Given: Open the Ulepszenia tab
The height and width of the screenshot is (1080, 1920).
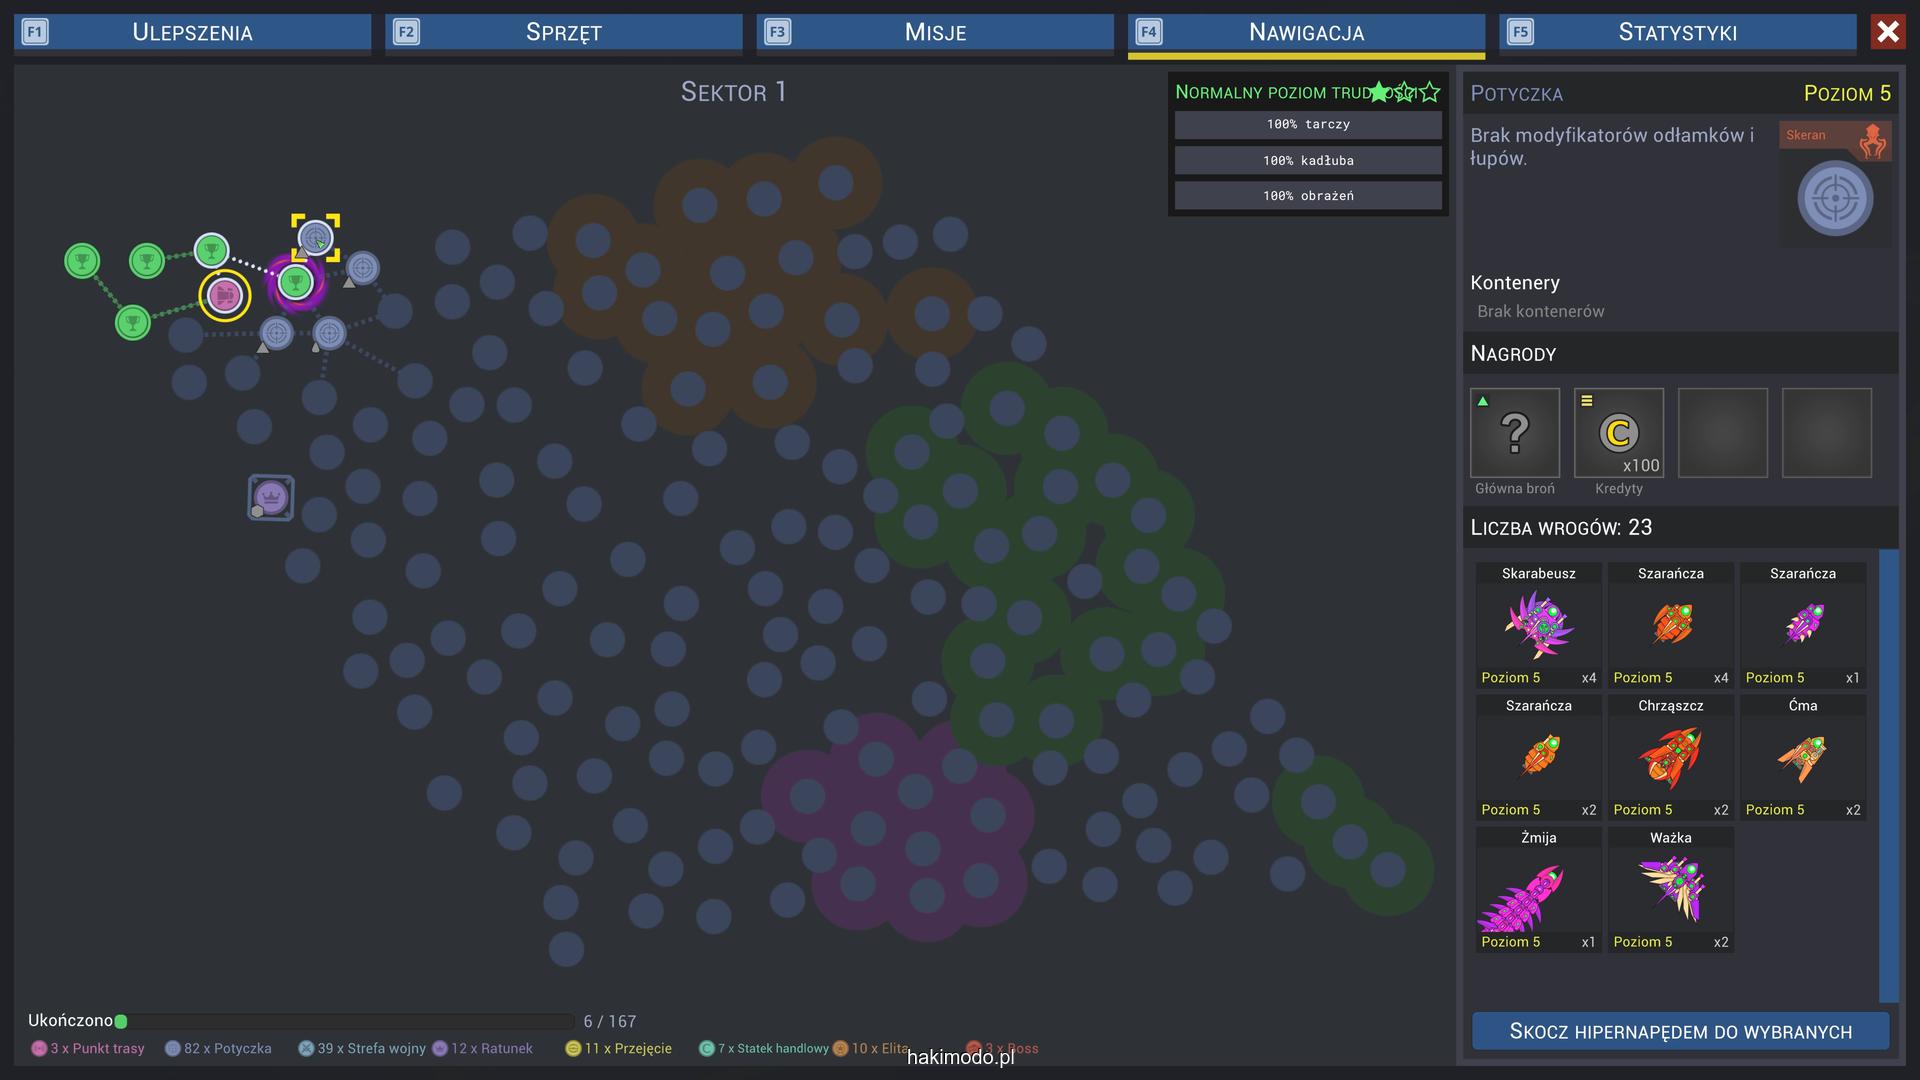Looking at the screenshot, I should coord(192,32).
